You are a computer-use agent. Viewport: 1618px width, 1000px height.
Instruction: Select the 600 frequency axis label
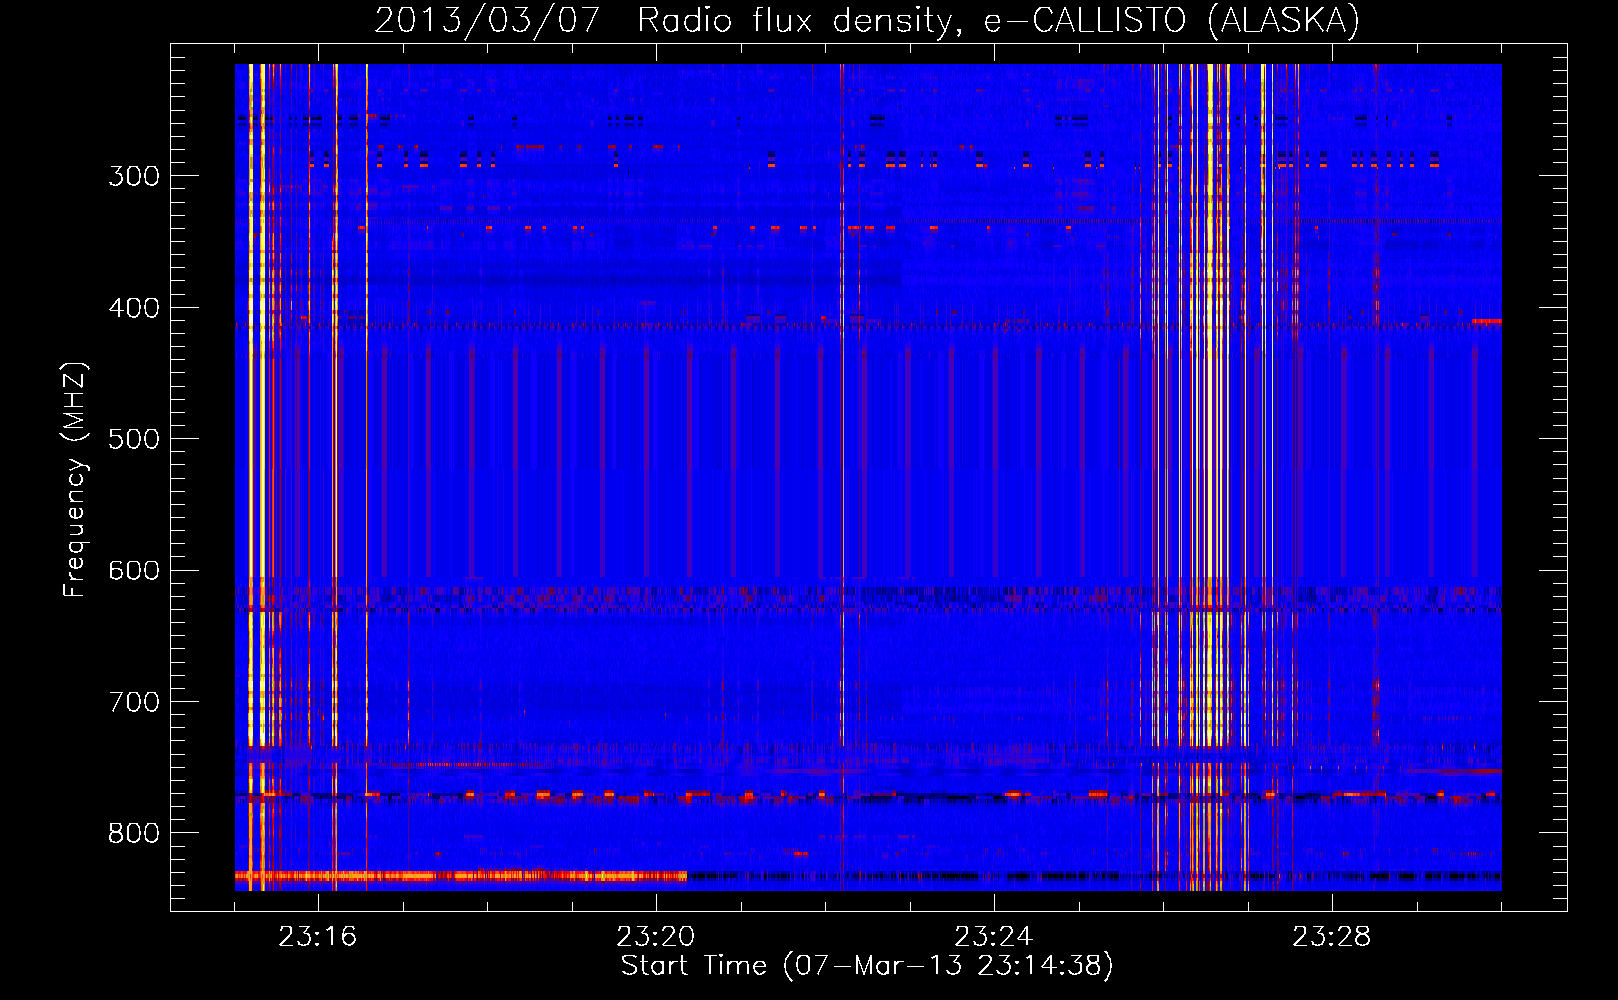tap(134, 571)
